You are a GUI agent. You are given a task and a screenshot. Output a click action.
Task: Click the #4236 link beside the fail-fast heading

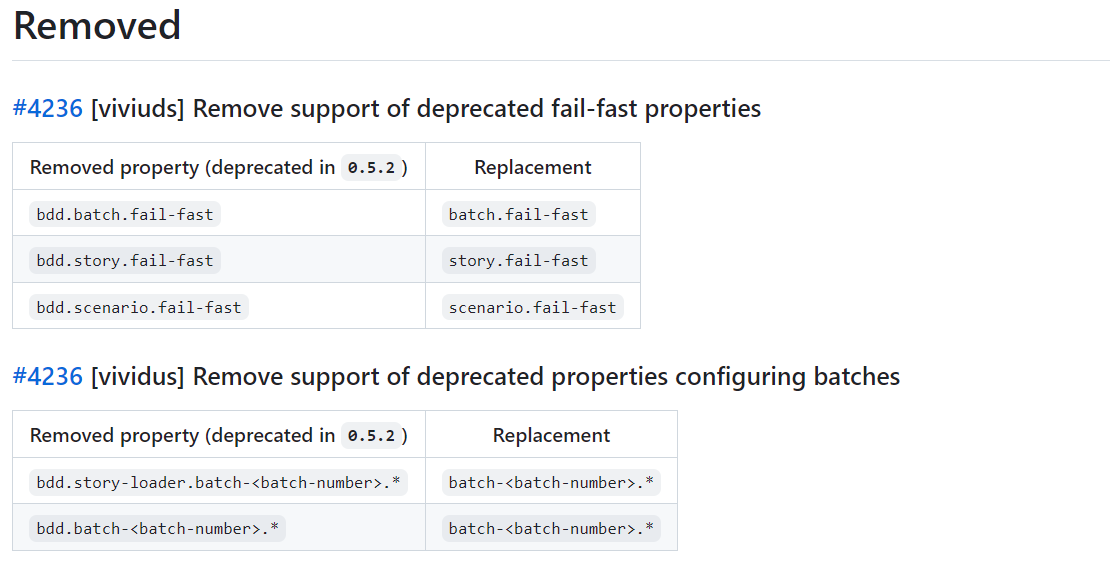(x=47, y=108)
